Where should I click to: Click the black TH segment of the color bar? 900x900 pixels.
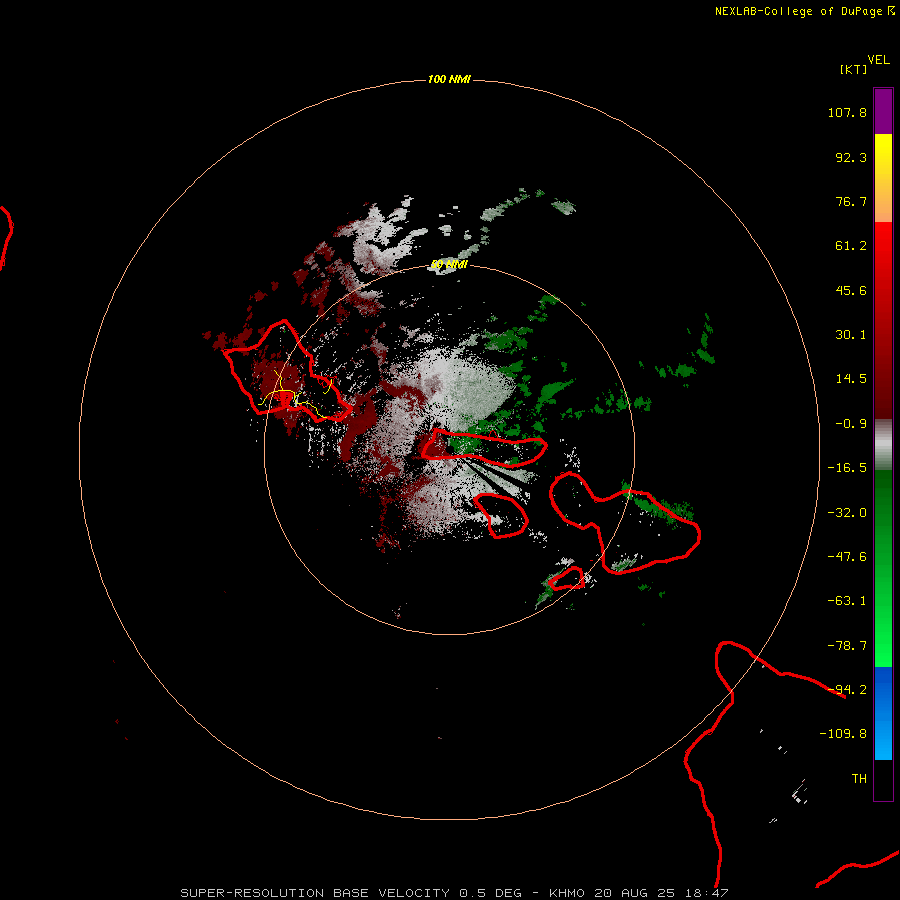883,779
